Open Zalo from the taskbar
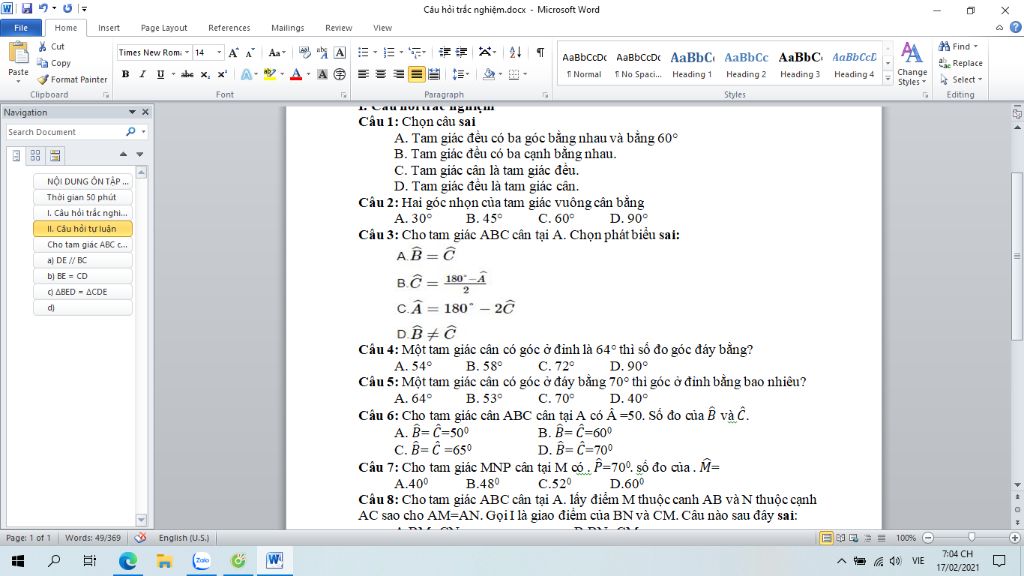 (x=202, y=560)
